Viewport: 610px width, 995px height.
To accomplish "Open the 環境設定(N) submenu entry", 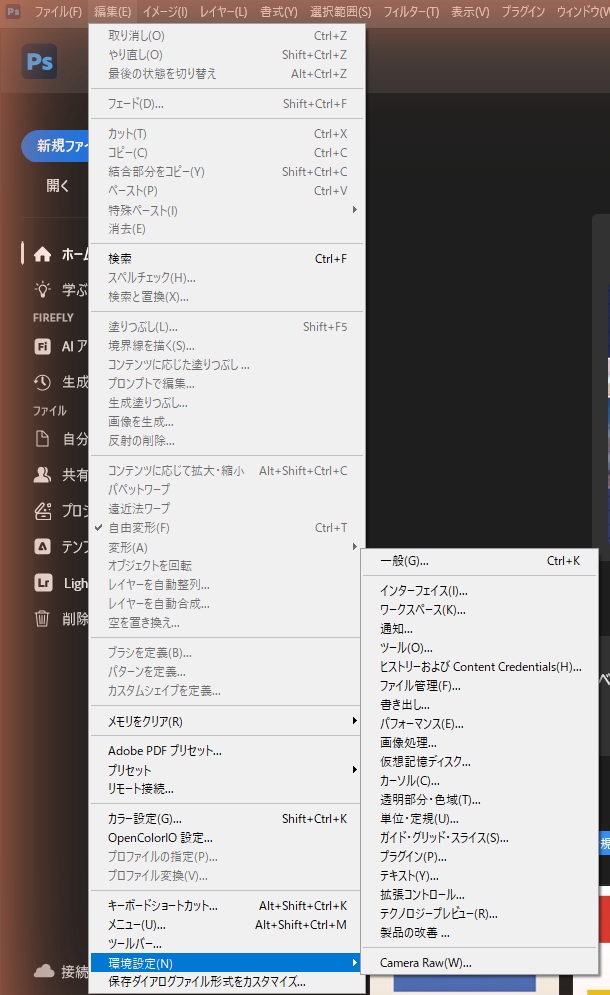I will pyautogui.click(x=227, y=963).
